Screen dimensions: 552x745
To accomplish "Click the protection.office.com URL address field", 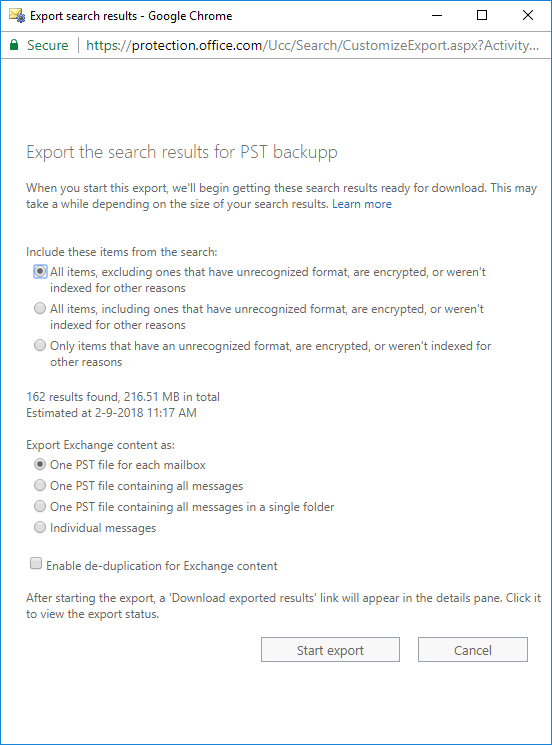I will [x=313, y=45].
